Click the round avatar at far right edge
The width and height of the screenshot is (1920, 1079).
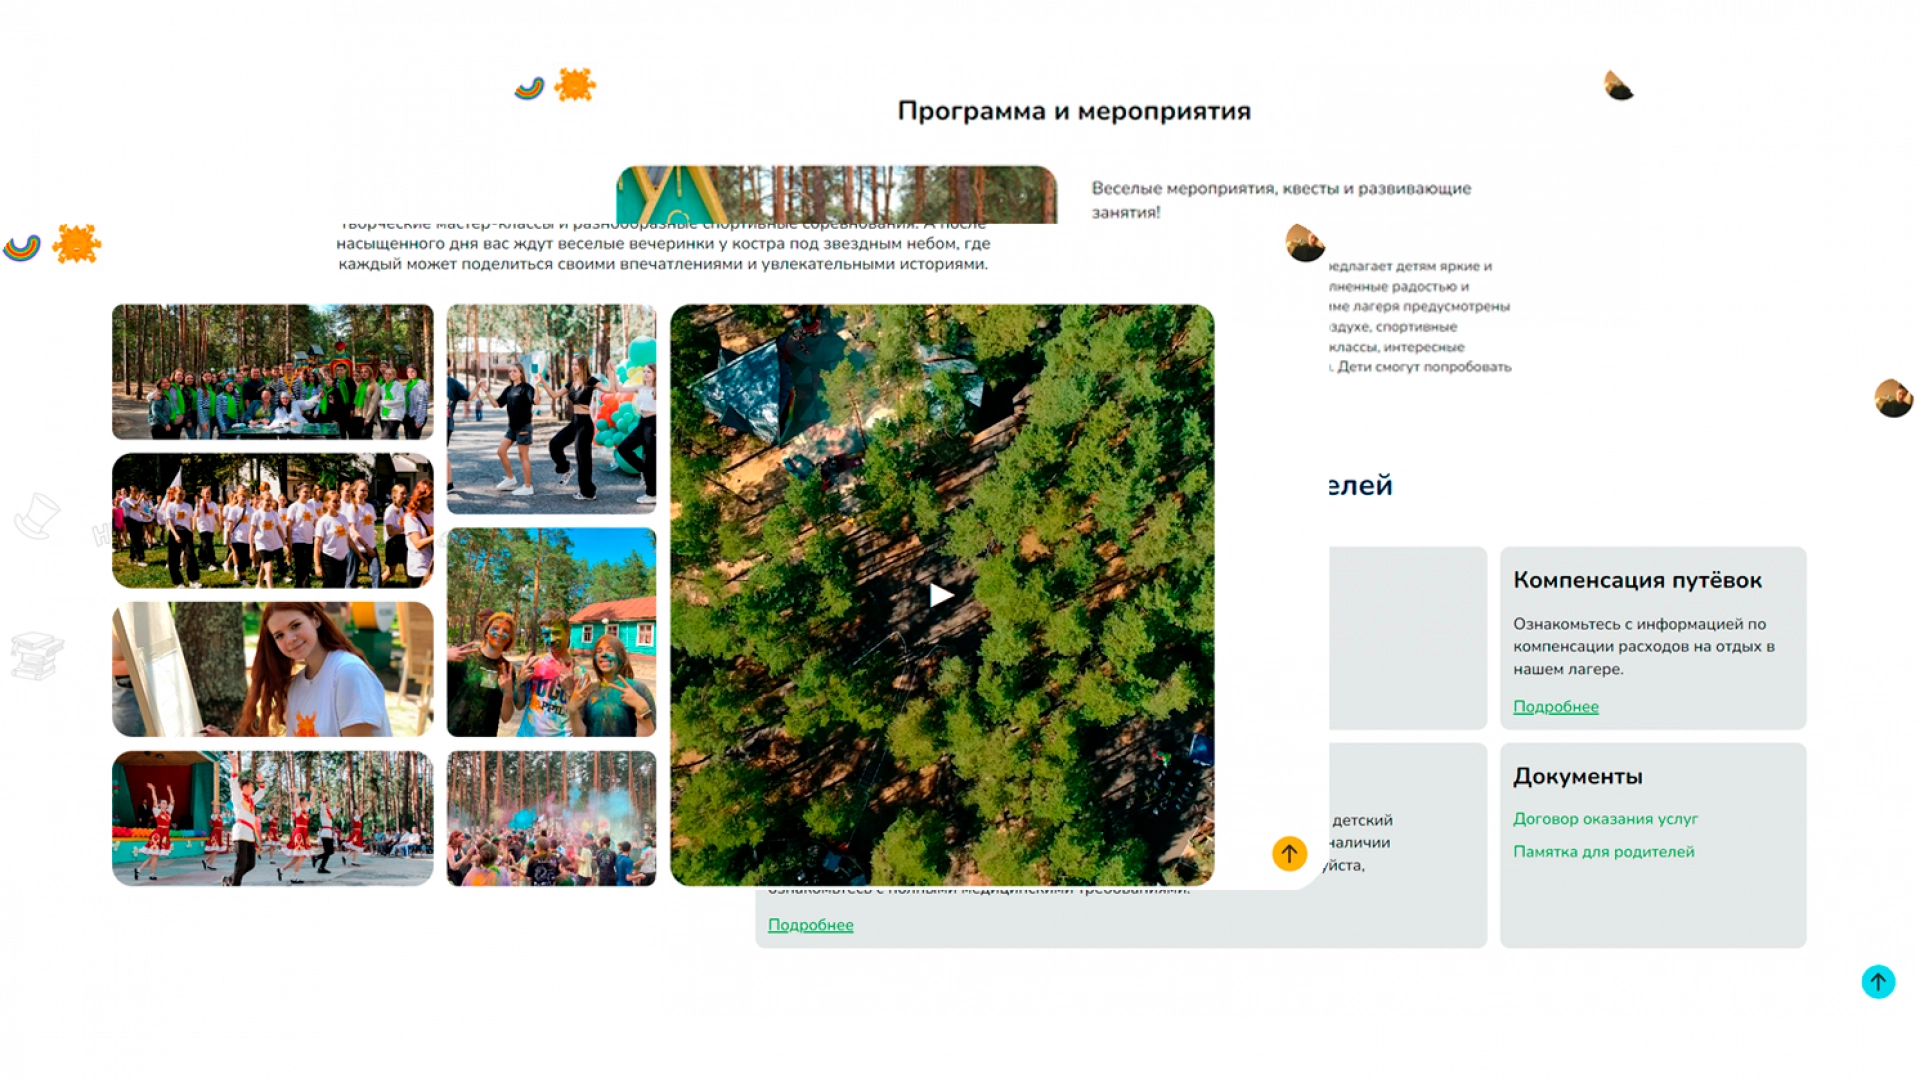(1893, 398)
